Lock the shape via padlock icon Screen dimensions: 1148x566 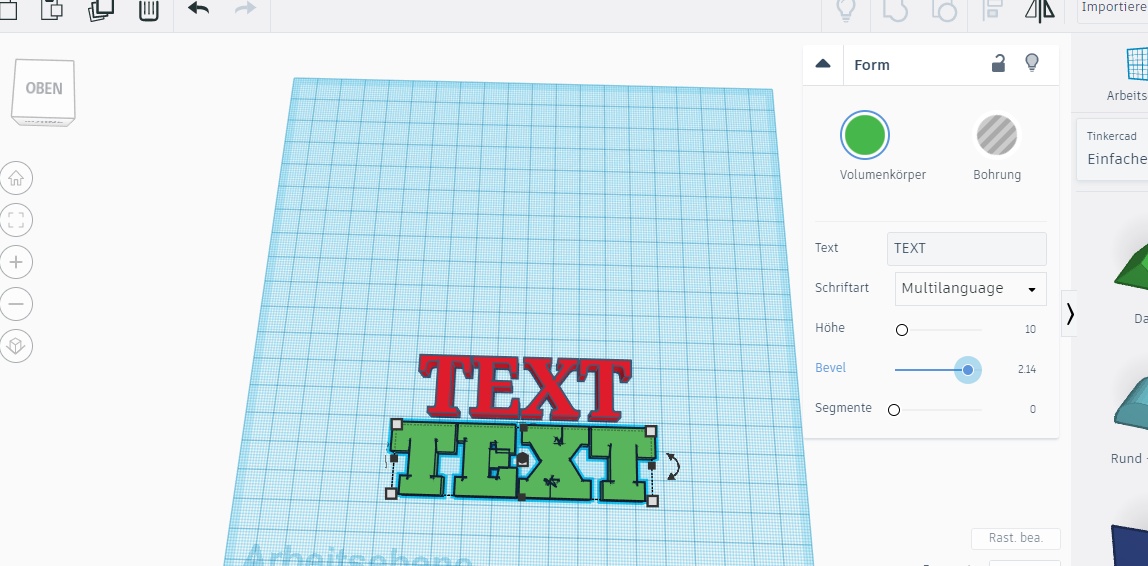click(998, 64)
